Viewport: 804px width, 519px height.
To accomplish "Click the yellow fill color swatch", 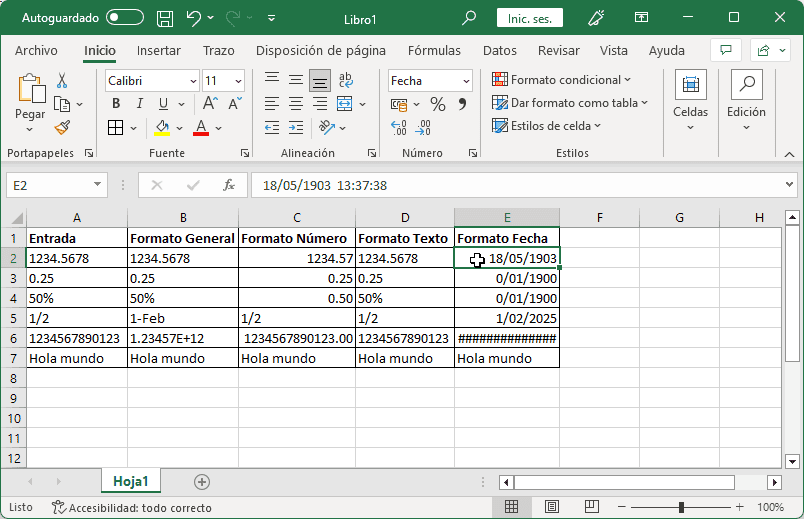I will click(163, 127).
